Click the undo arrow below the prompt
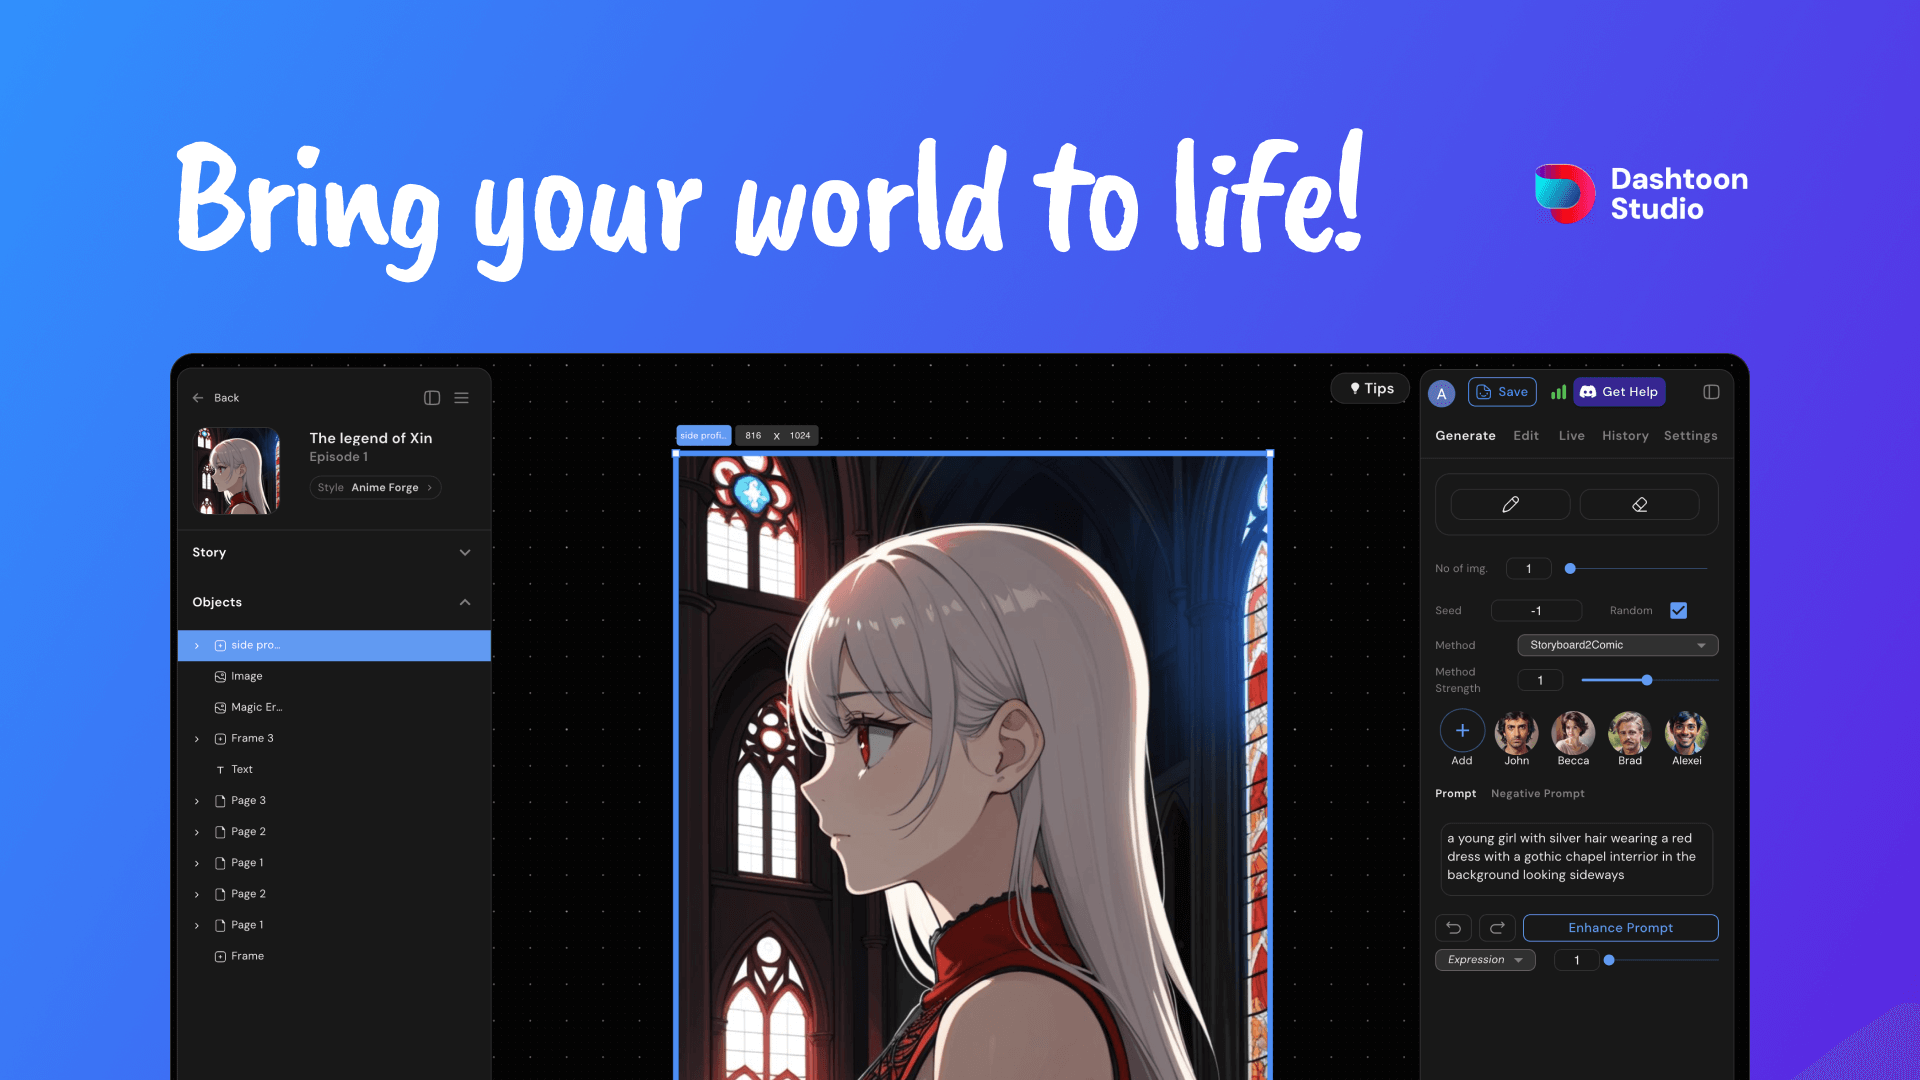 point(1453,928)
